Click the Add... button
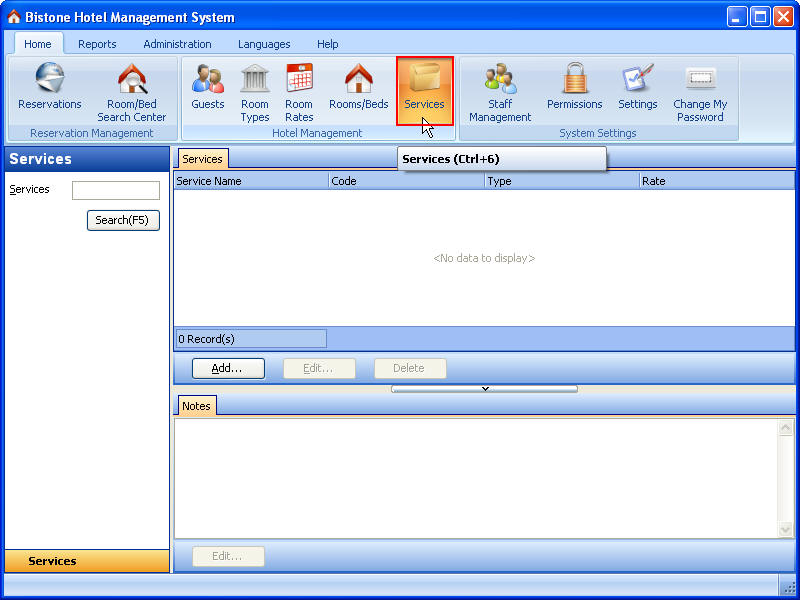The image size is (800, 600). 228,368
